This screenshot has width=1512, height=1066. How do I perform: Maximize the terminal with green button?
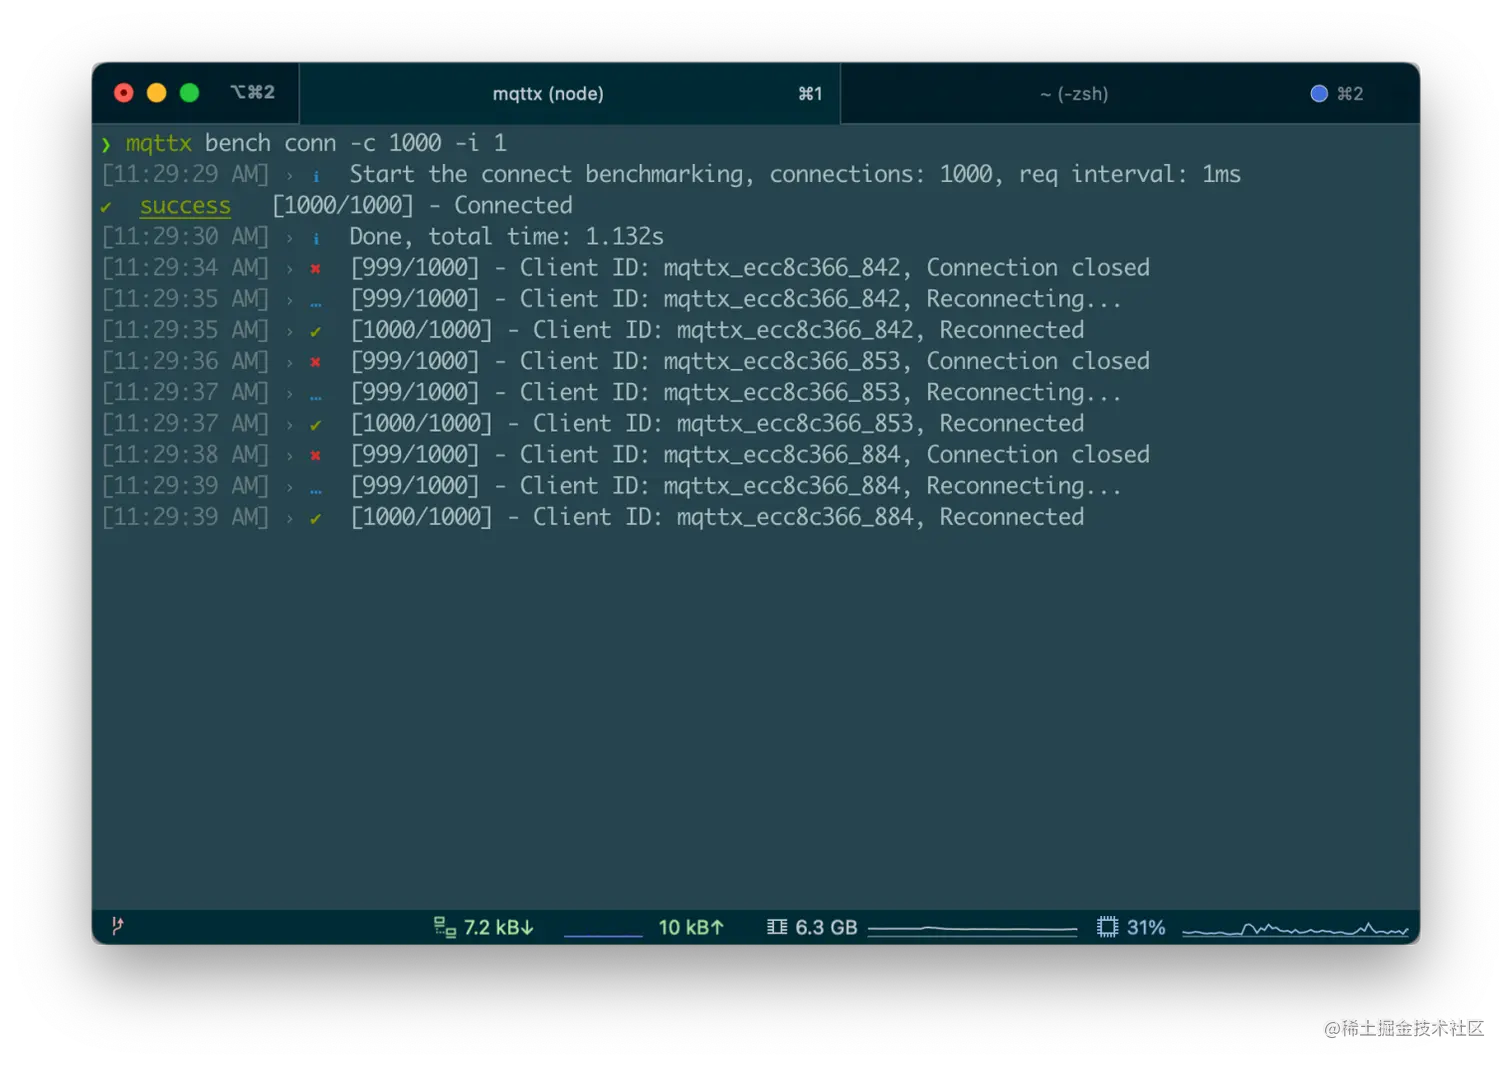coord(189,93)
